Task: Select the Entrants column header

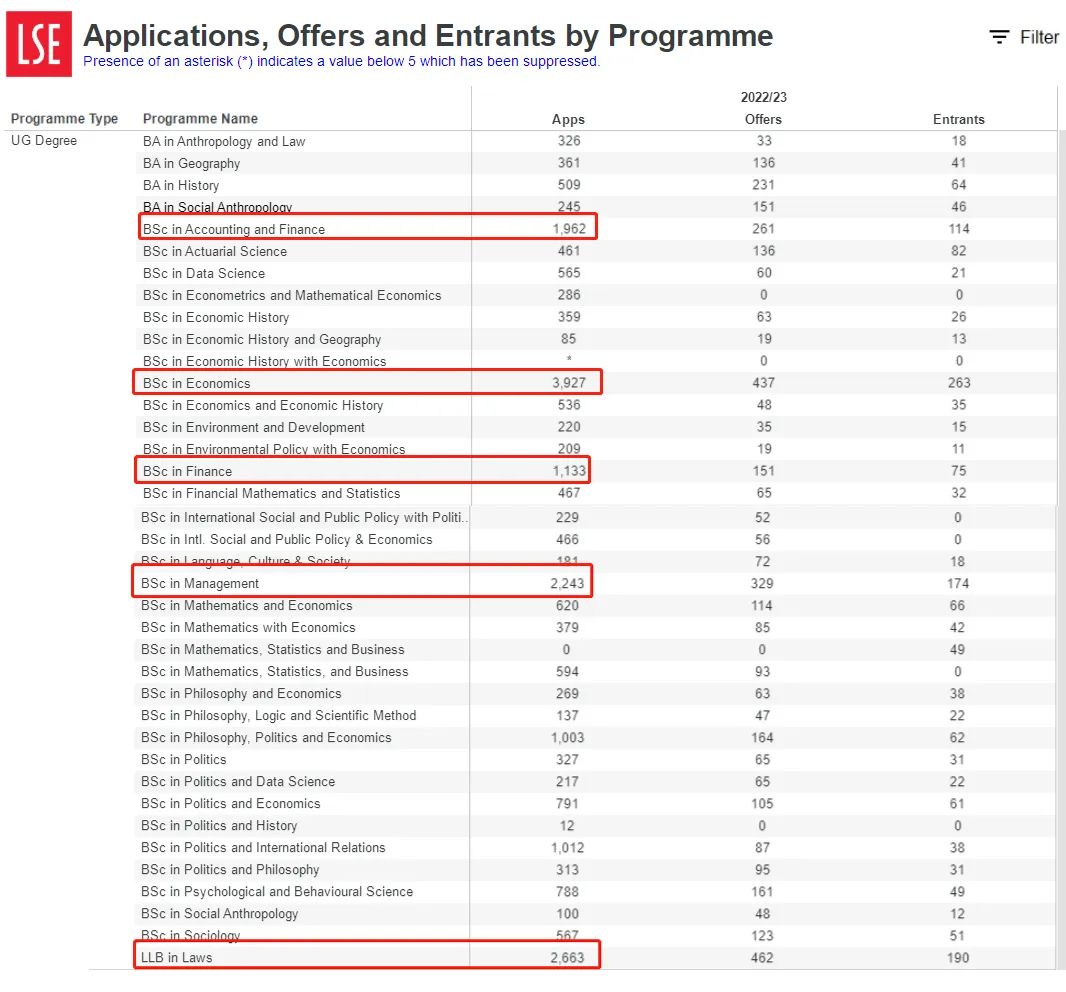Action: 958,119
